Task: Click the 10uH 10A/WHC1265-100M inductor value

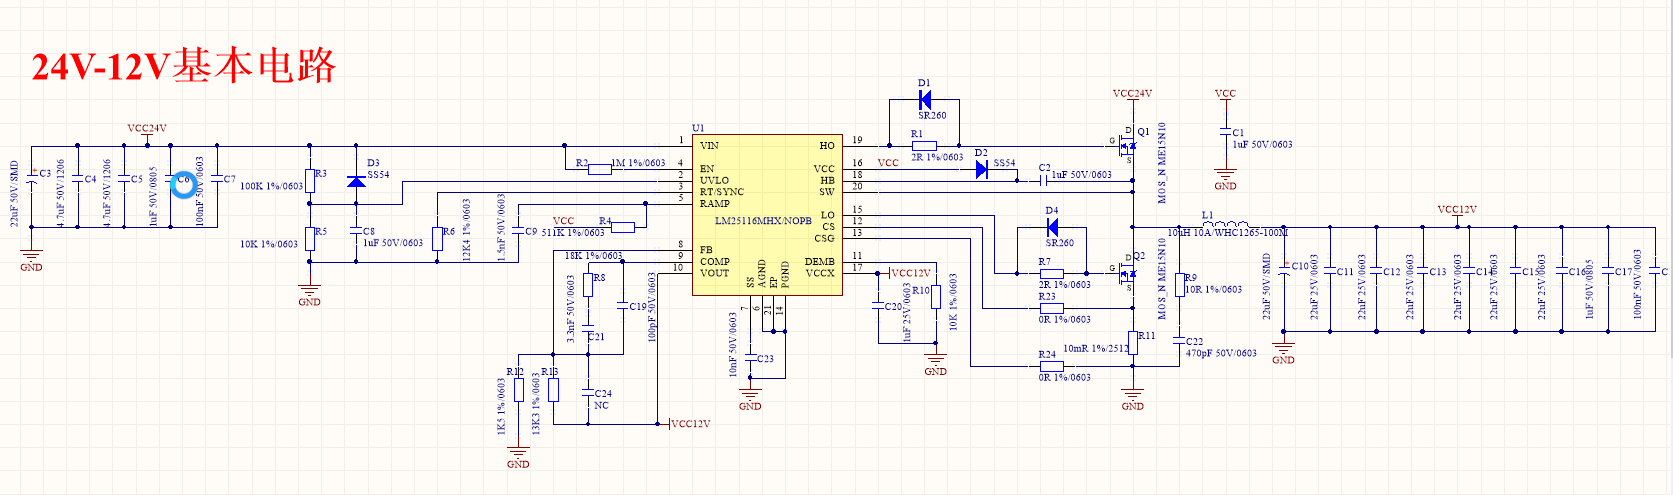Action: point(1227,233)
